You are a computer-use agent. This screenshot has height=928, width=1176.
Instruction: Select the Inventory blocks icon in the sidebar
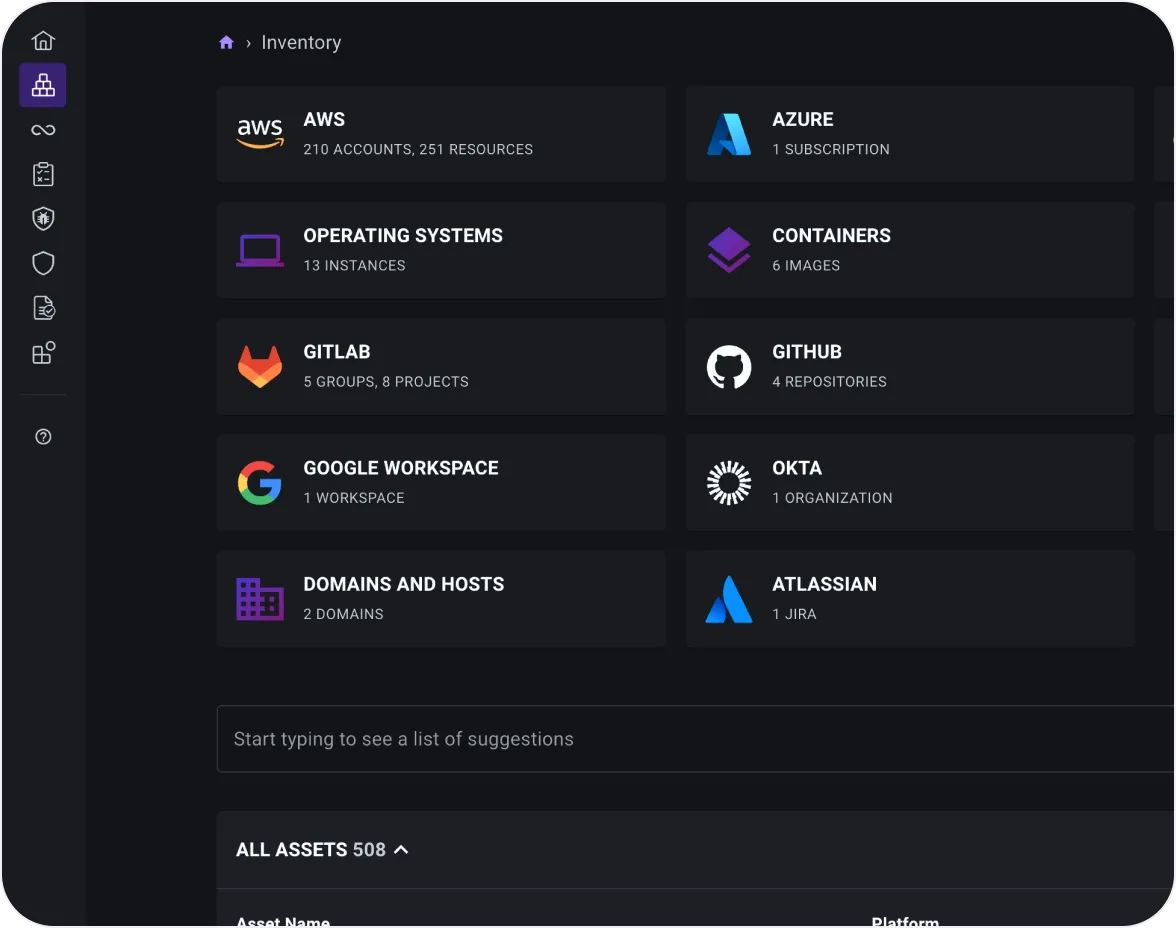(43, 85)
